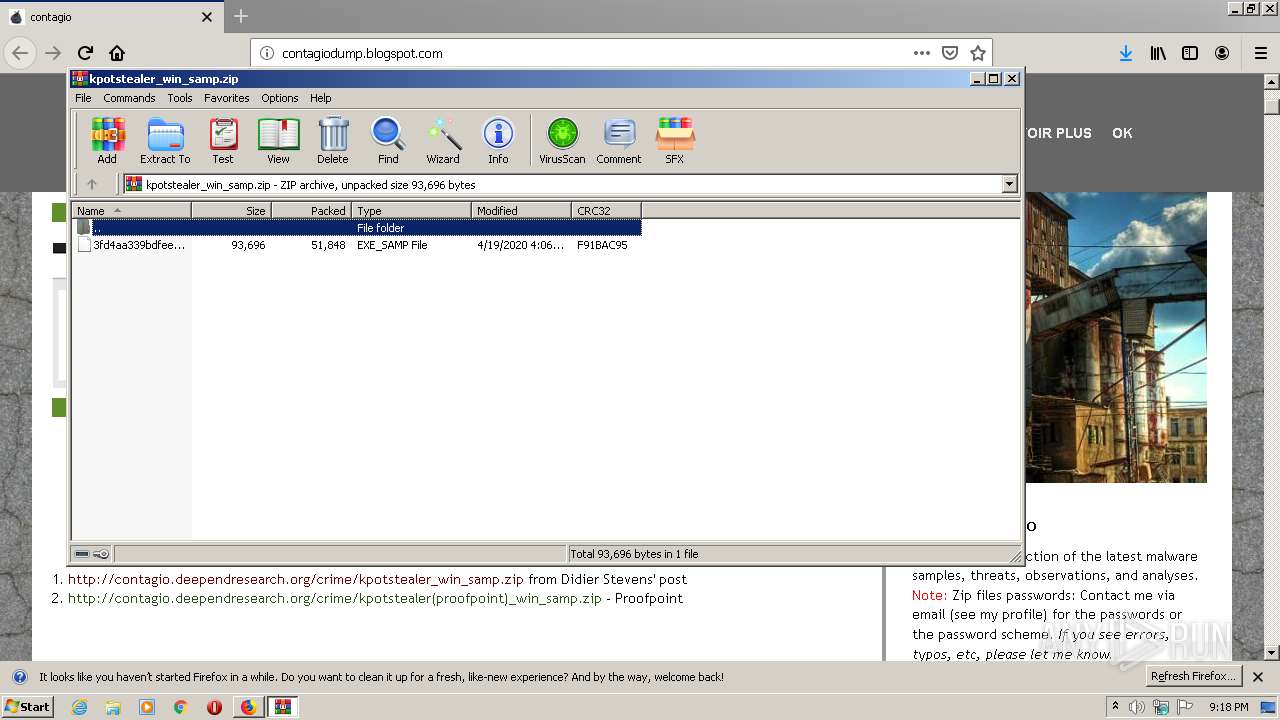Dismiss the Firefox refresh notification
This screenshot has height=720, width=1280.
click(1258, 677)
